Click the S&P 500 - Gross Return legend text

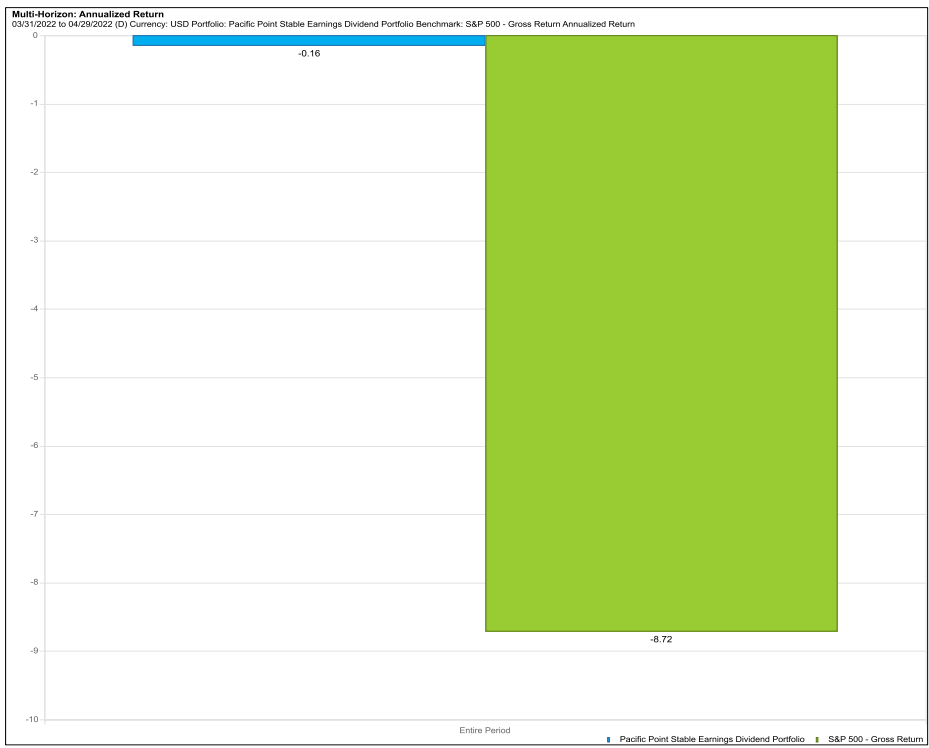point(876,739)
